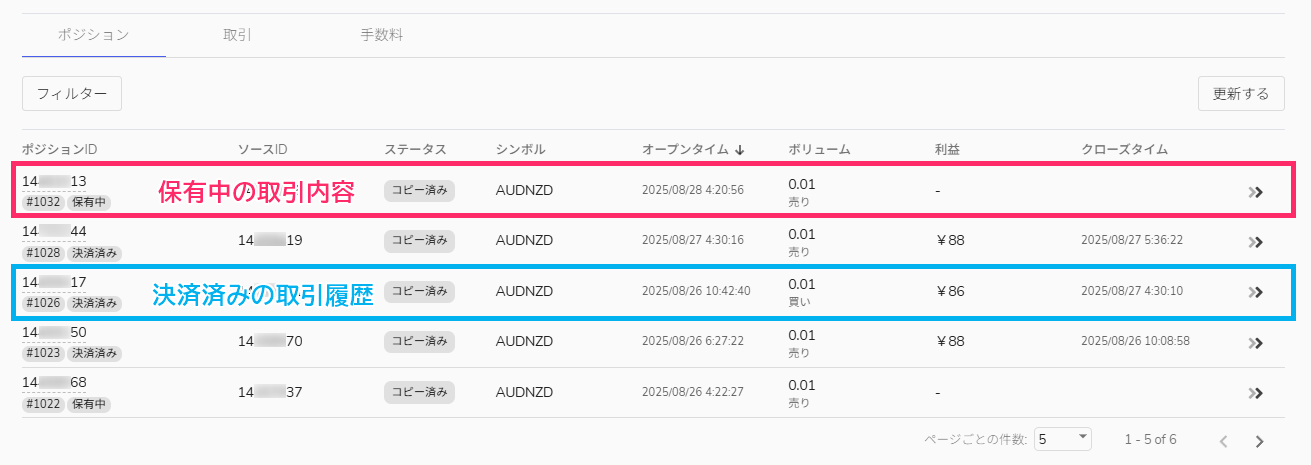
Task: Go to previous page of positions
Action: [1223, 441]
